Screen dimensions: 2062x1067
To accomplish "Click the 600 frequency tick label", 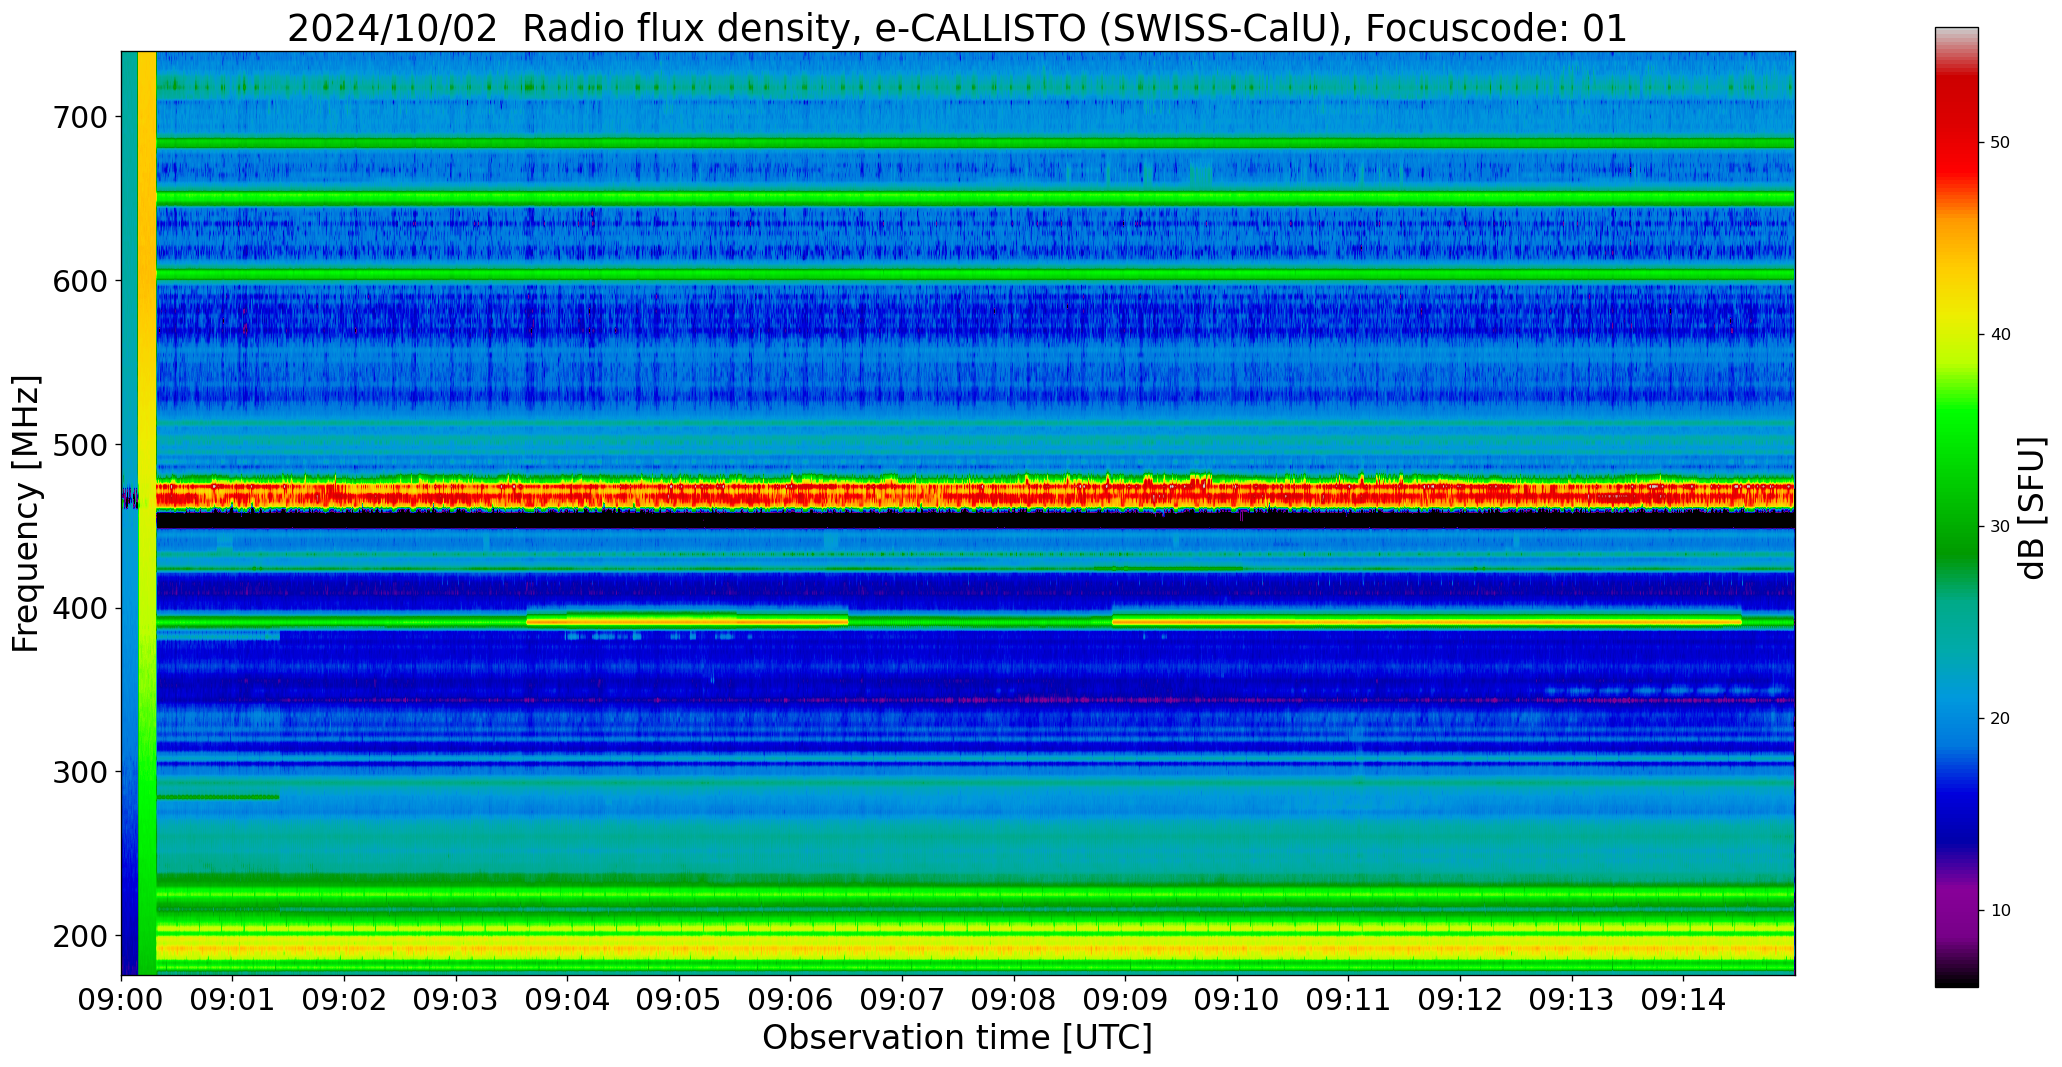I will coord(79,282).
